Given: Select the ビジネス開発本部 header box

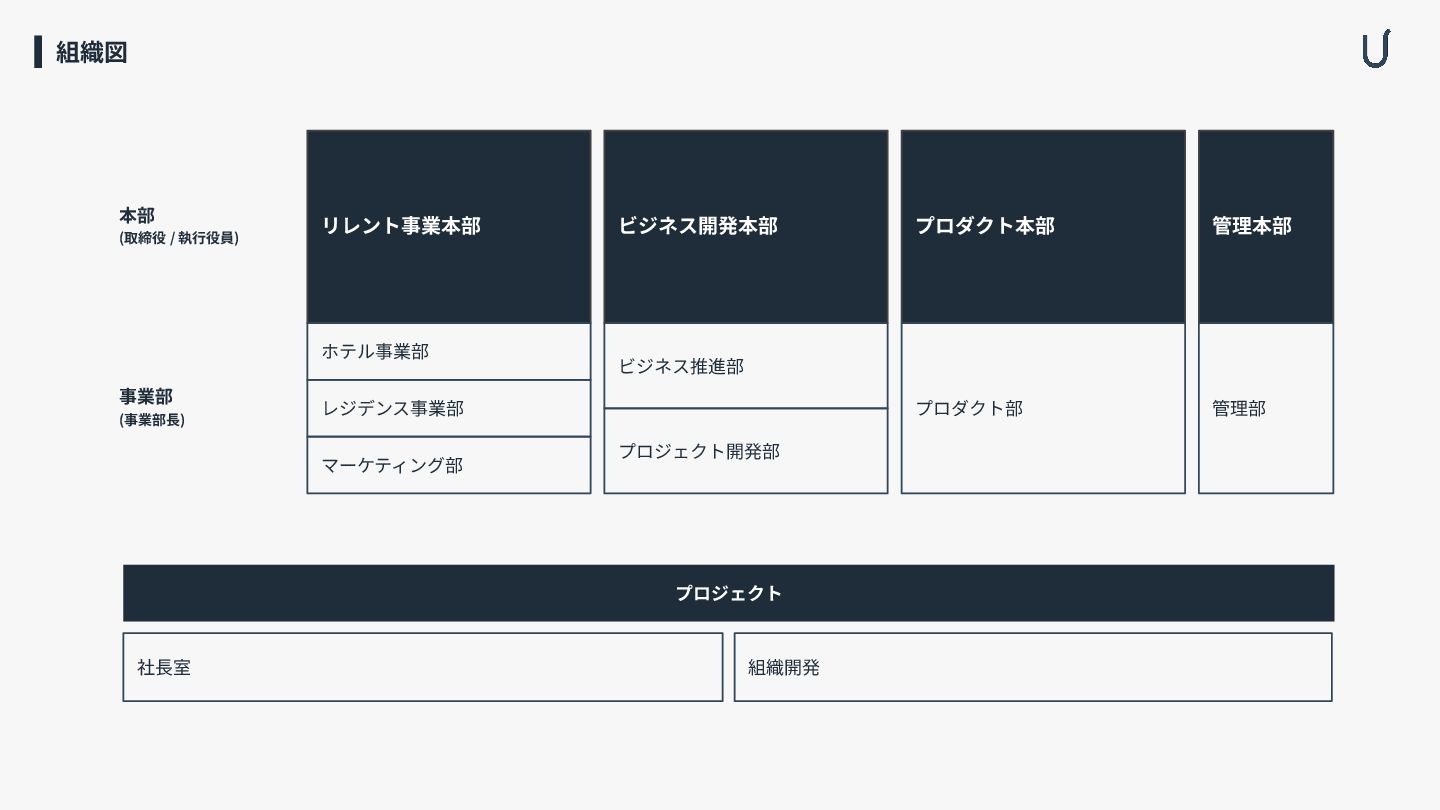Looking at the screenshot, I should 745,226.
